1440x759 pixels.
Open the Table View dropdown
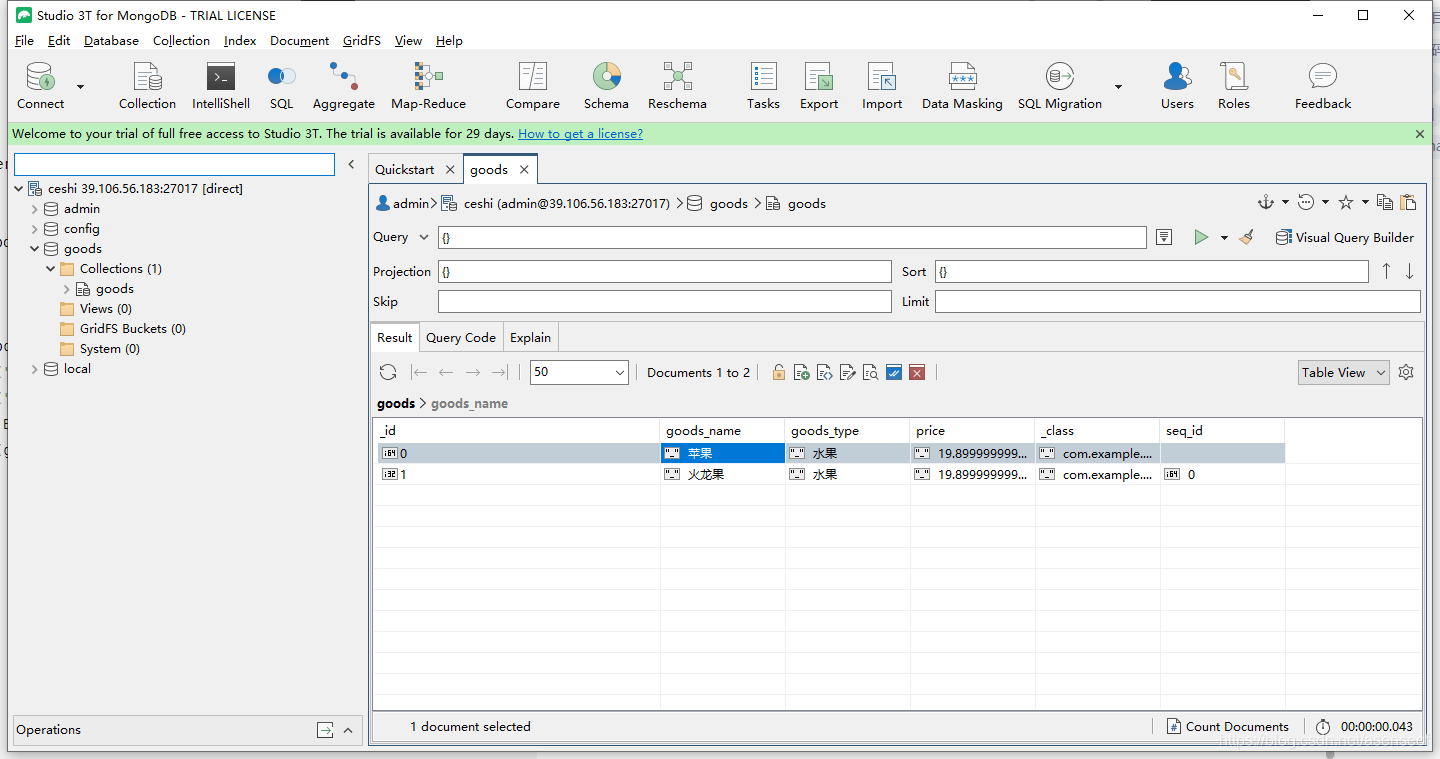pos(1344,372)
